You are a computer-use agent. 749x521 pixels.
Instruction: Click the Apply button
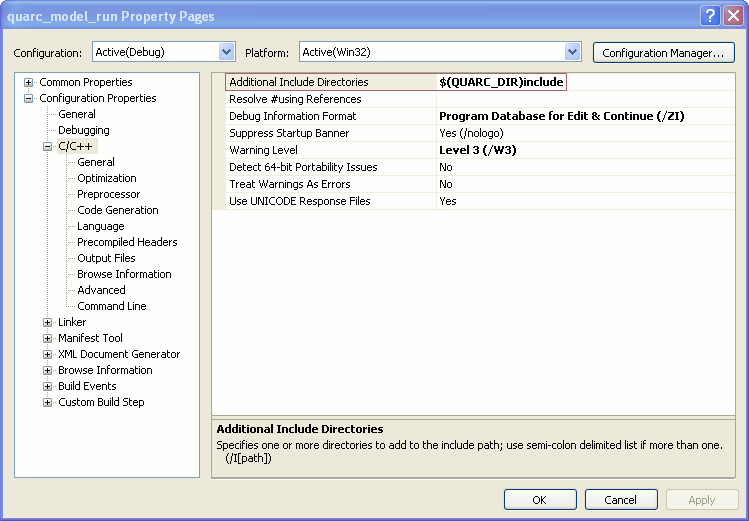(x=702, y=500)
